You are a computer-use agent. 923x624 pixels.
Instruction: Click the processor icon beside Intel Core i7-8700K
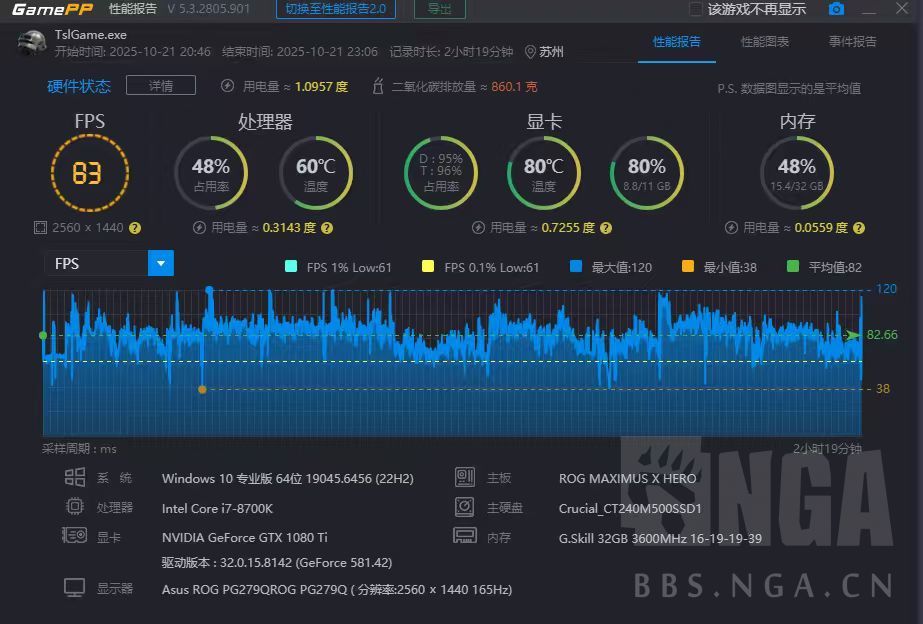coord(74,507)
